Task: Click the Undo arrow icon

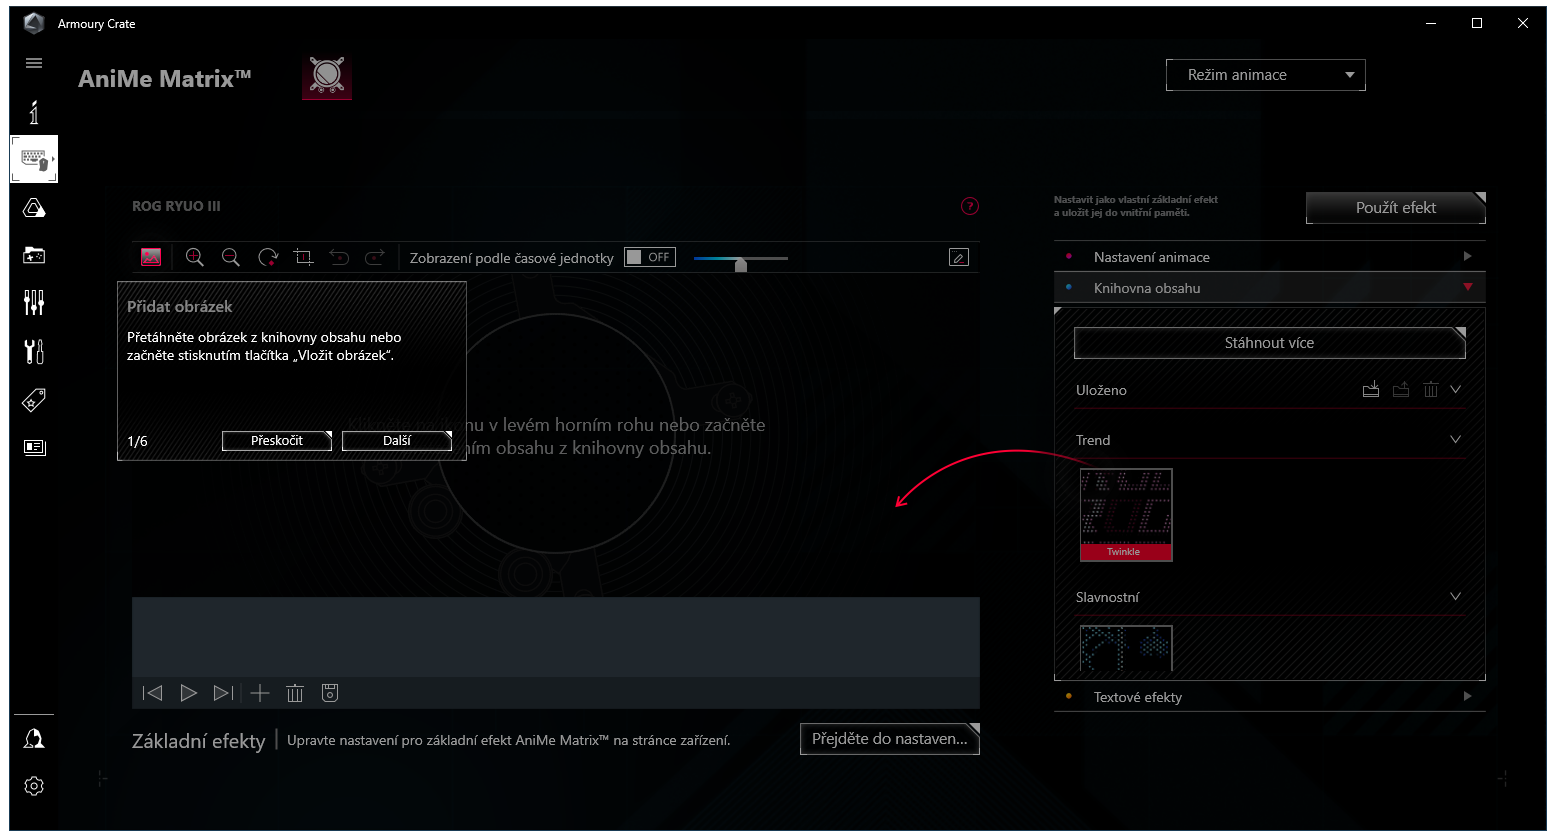Action: pos(339,257)
